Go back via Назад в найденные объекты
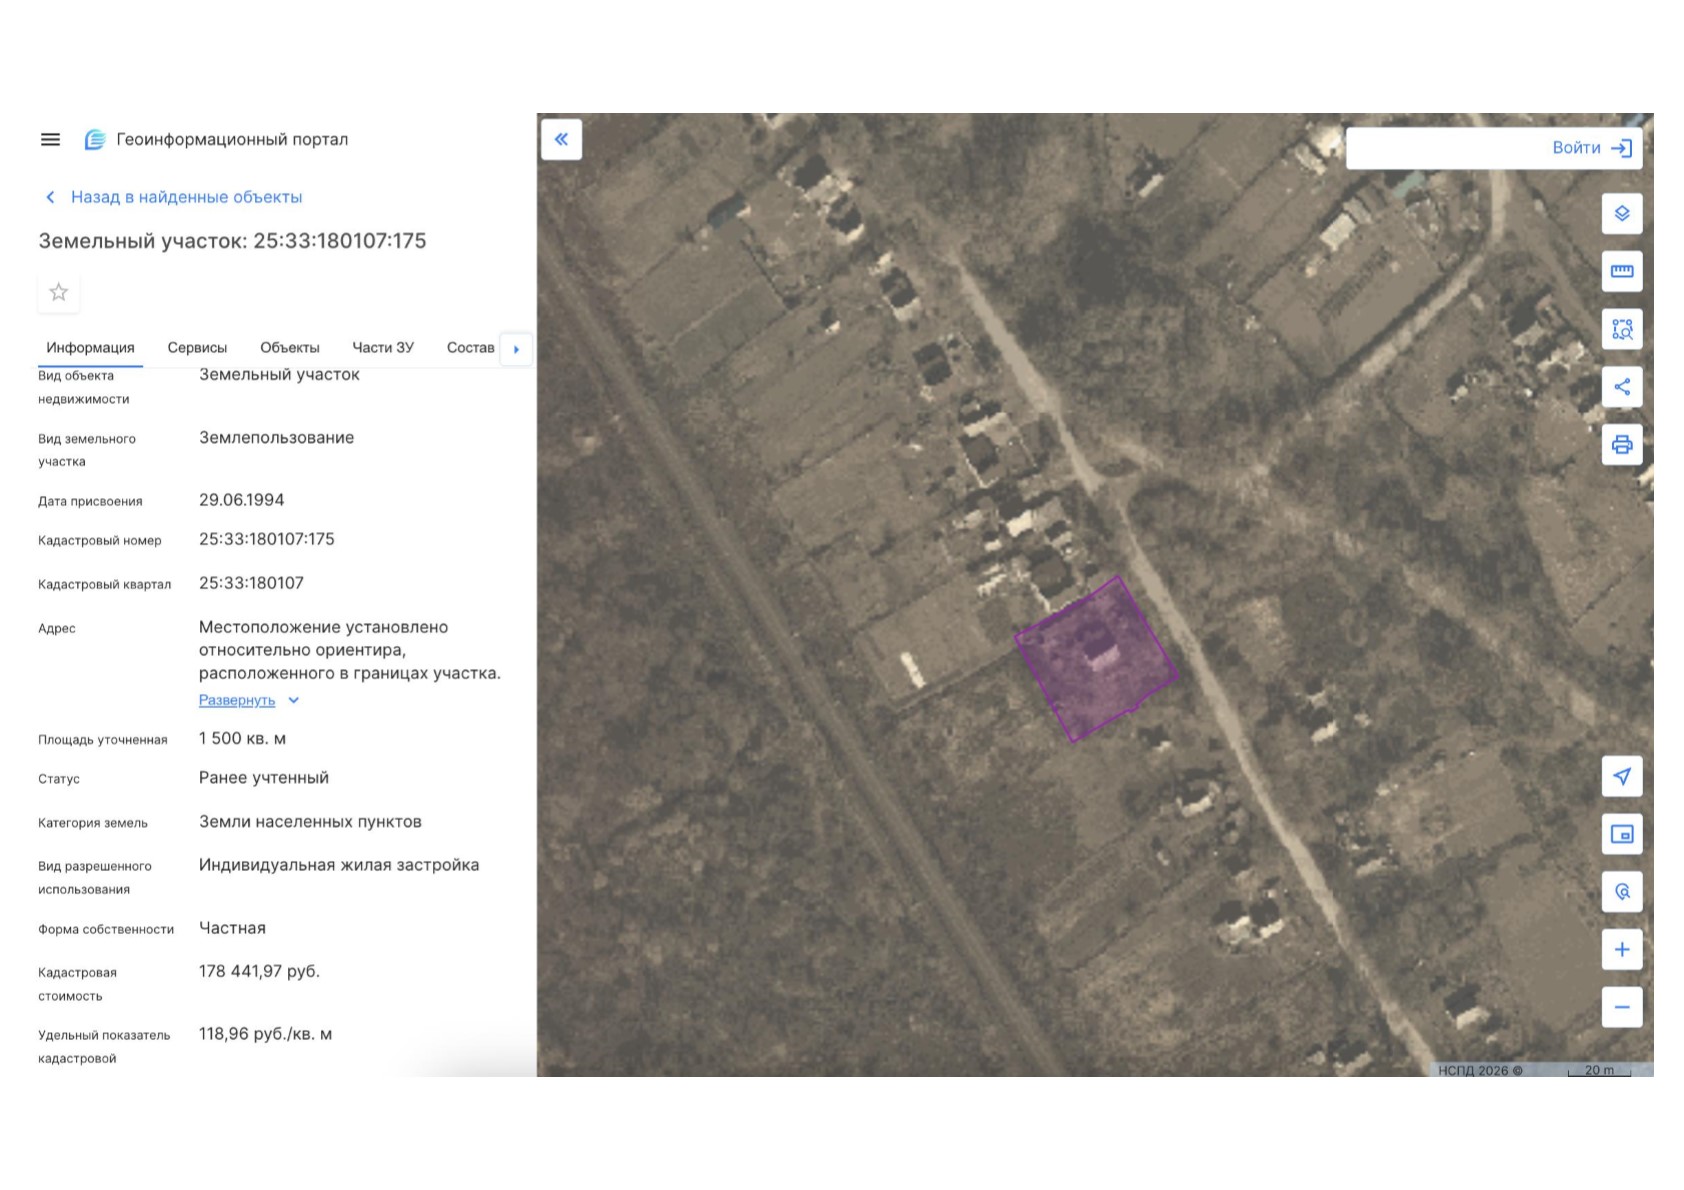Screen dimensions: 1684x1190 pyautogui.click(x=185, y=197)
